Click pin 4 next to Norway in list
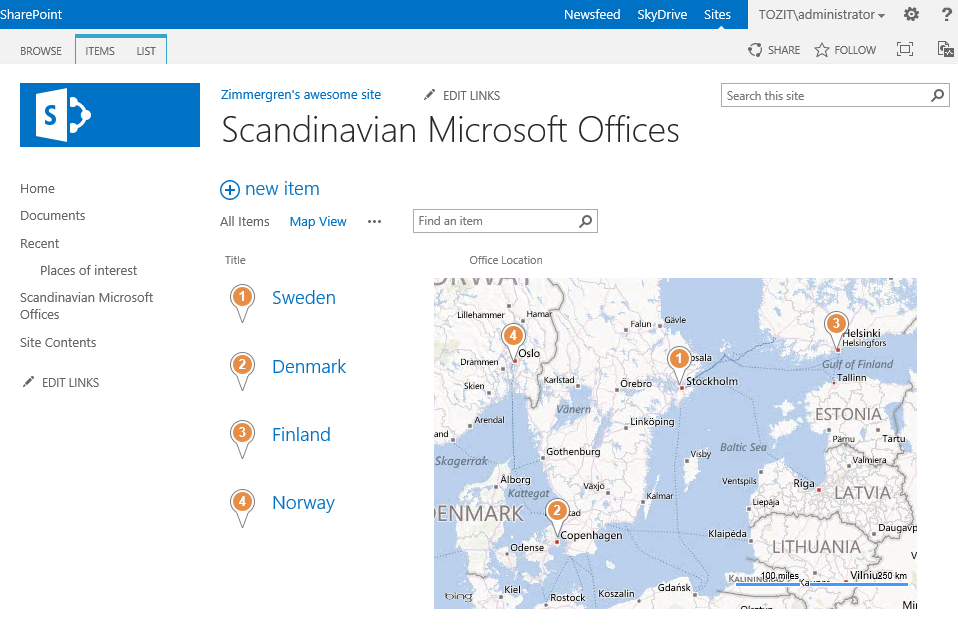 [242, 508]
